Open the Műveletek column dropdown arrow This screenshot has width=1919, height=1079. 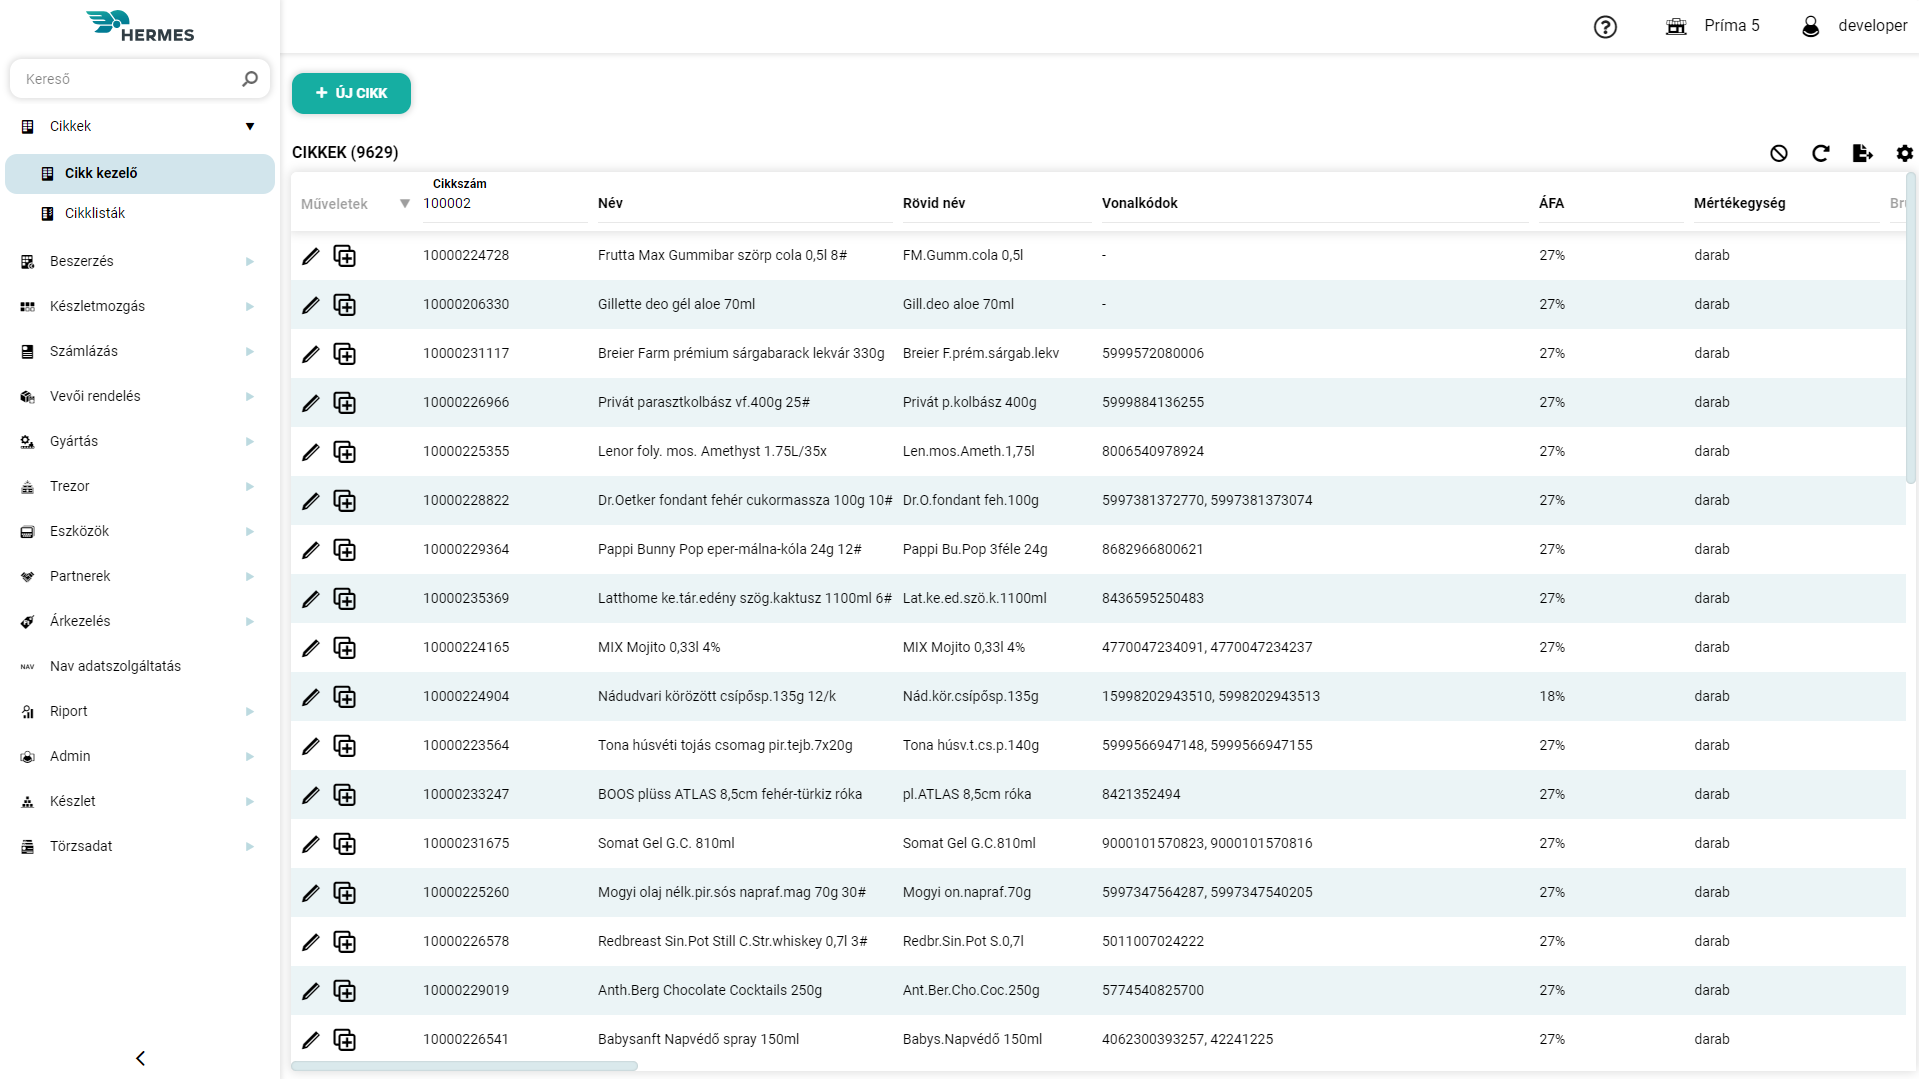click(404, 203)
